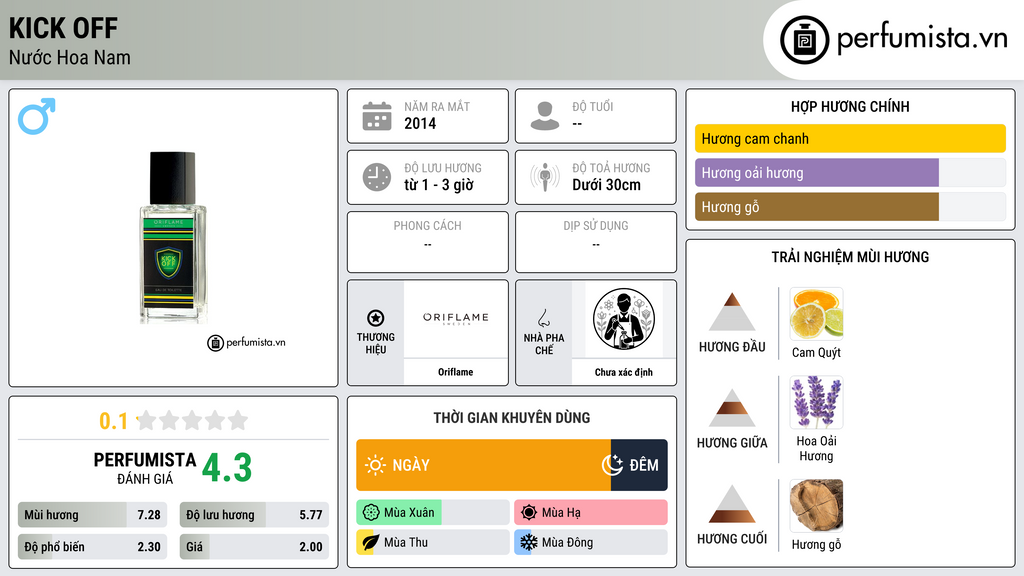Click the Hương đầu pyramid icon
Viewport: 1024px width, 576px height.
click(732, 312)
